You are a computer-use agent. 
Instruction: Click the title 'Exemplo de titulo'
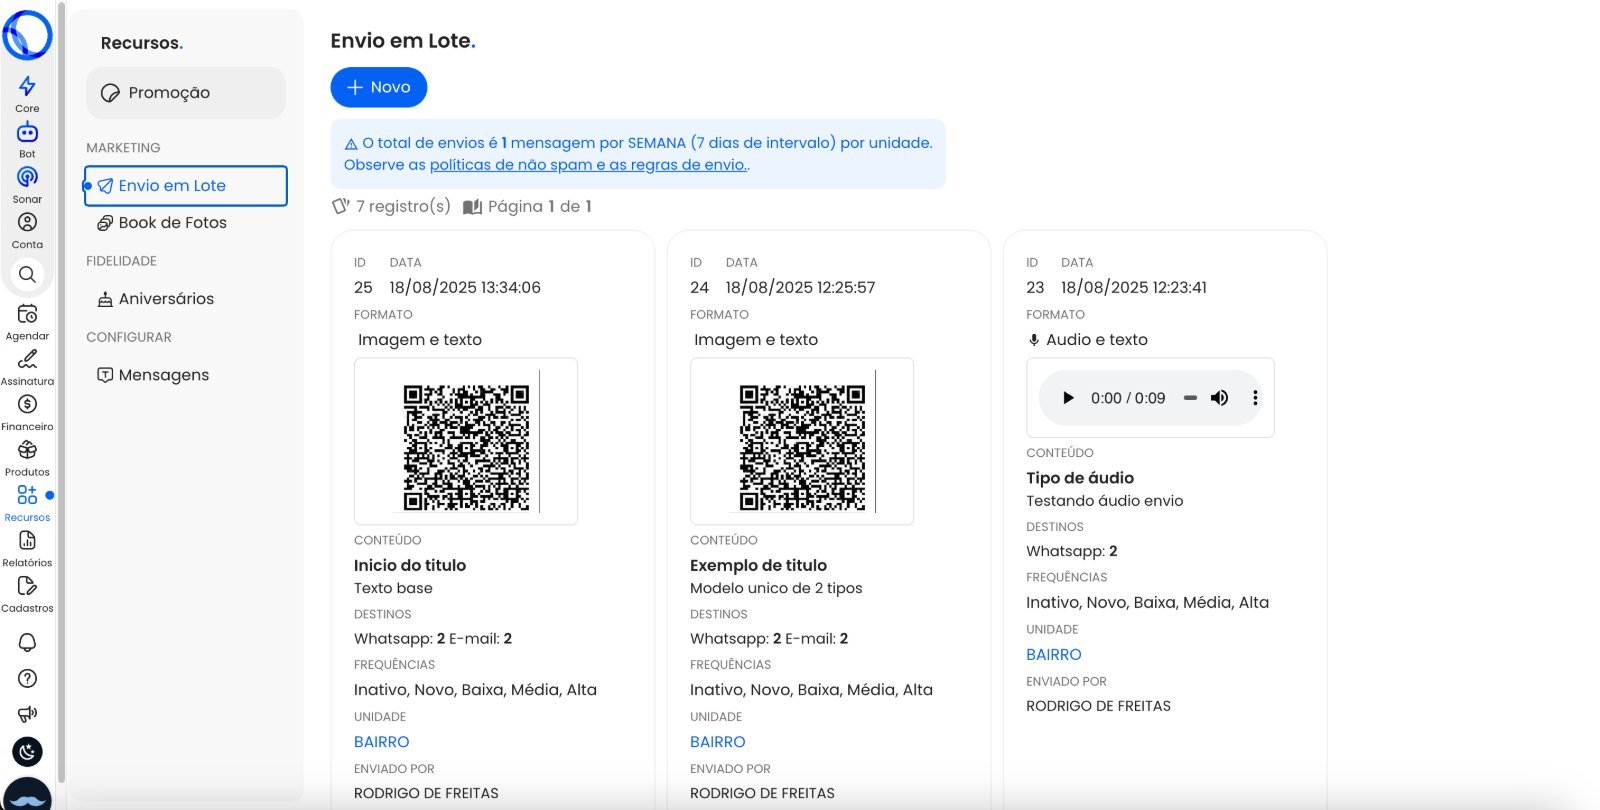[758, 565]
